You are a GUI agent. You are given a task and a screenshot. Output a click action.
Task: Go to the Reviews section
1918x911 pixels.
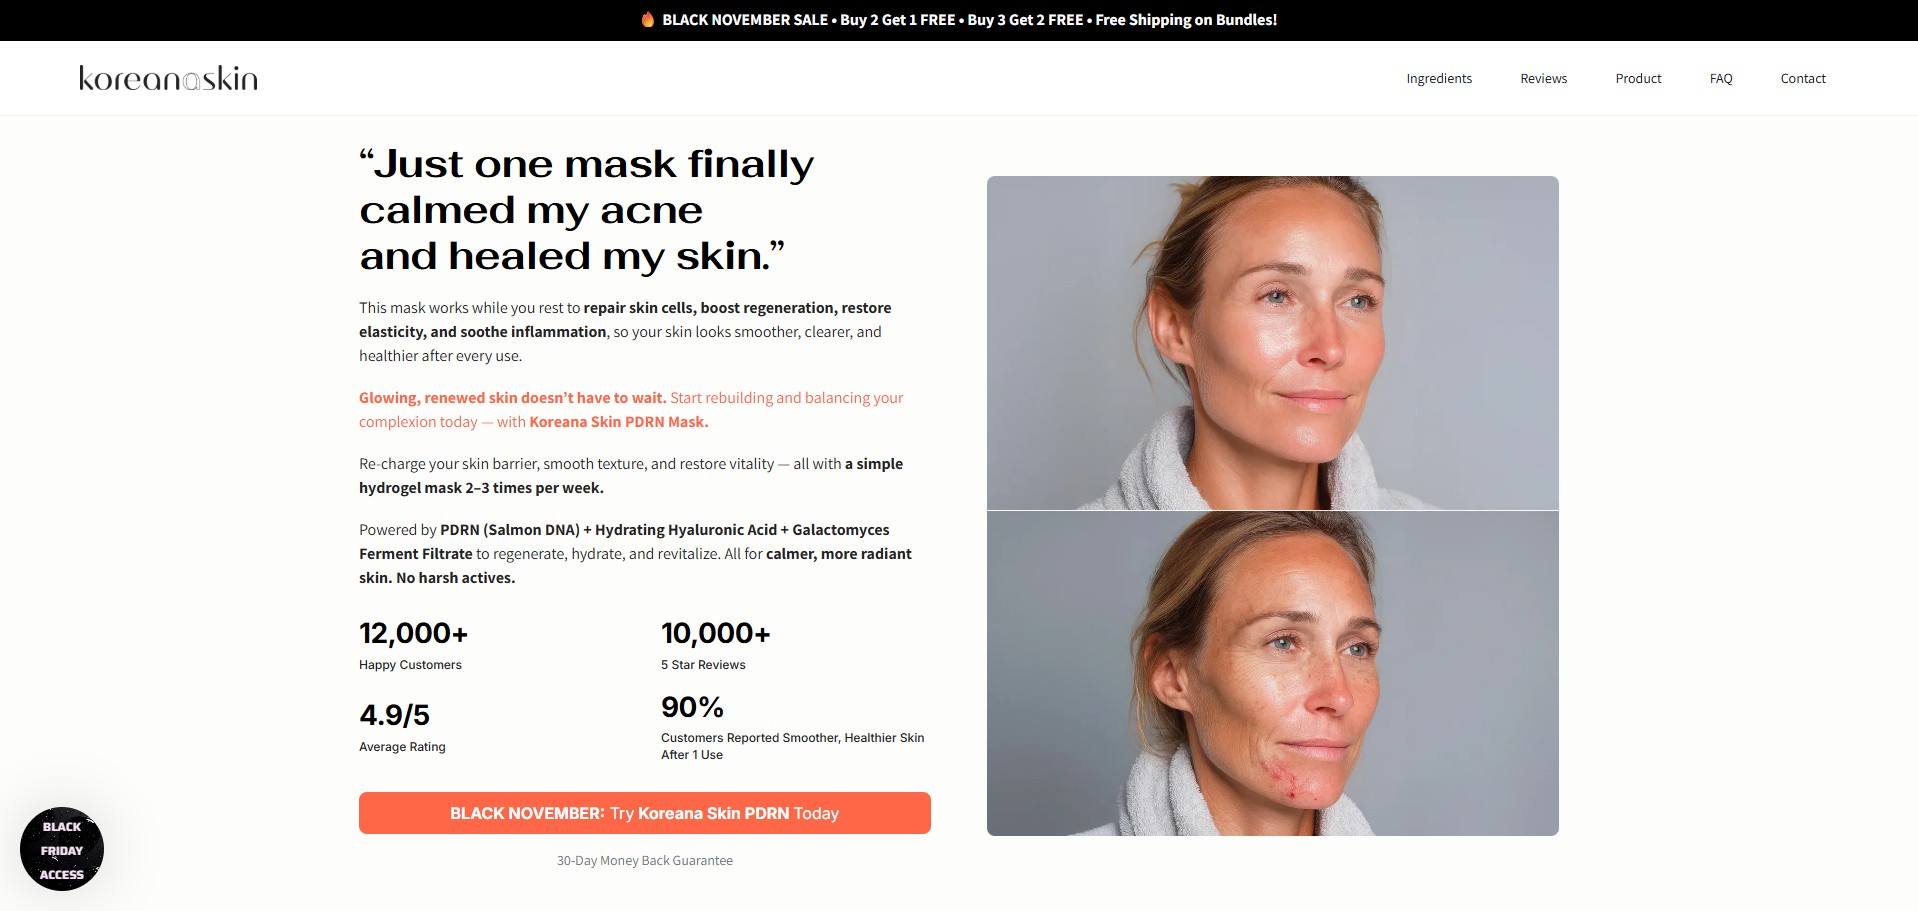(1543, 78)
